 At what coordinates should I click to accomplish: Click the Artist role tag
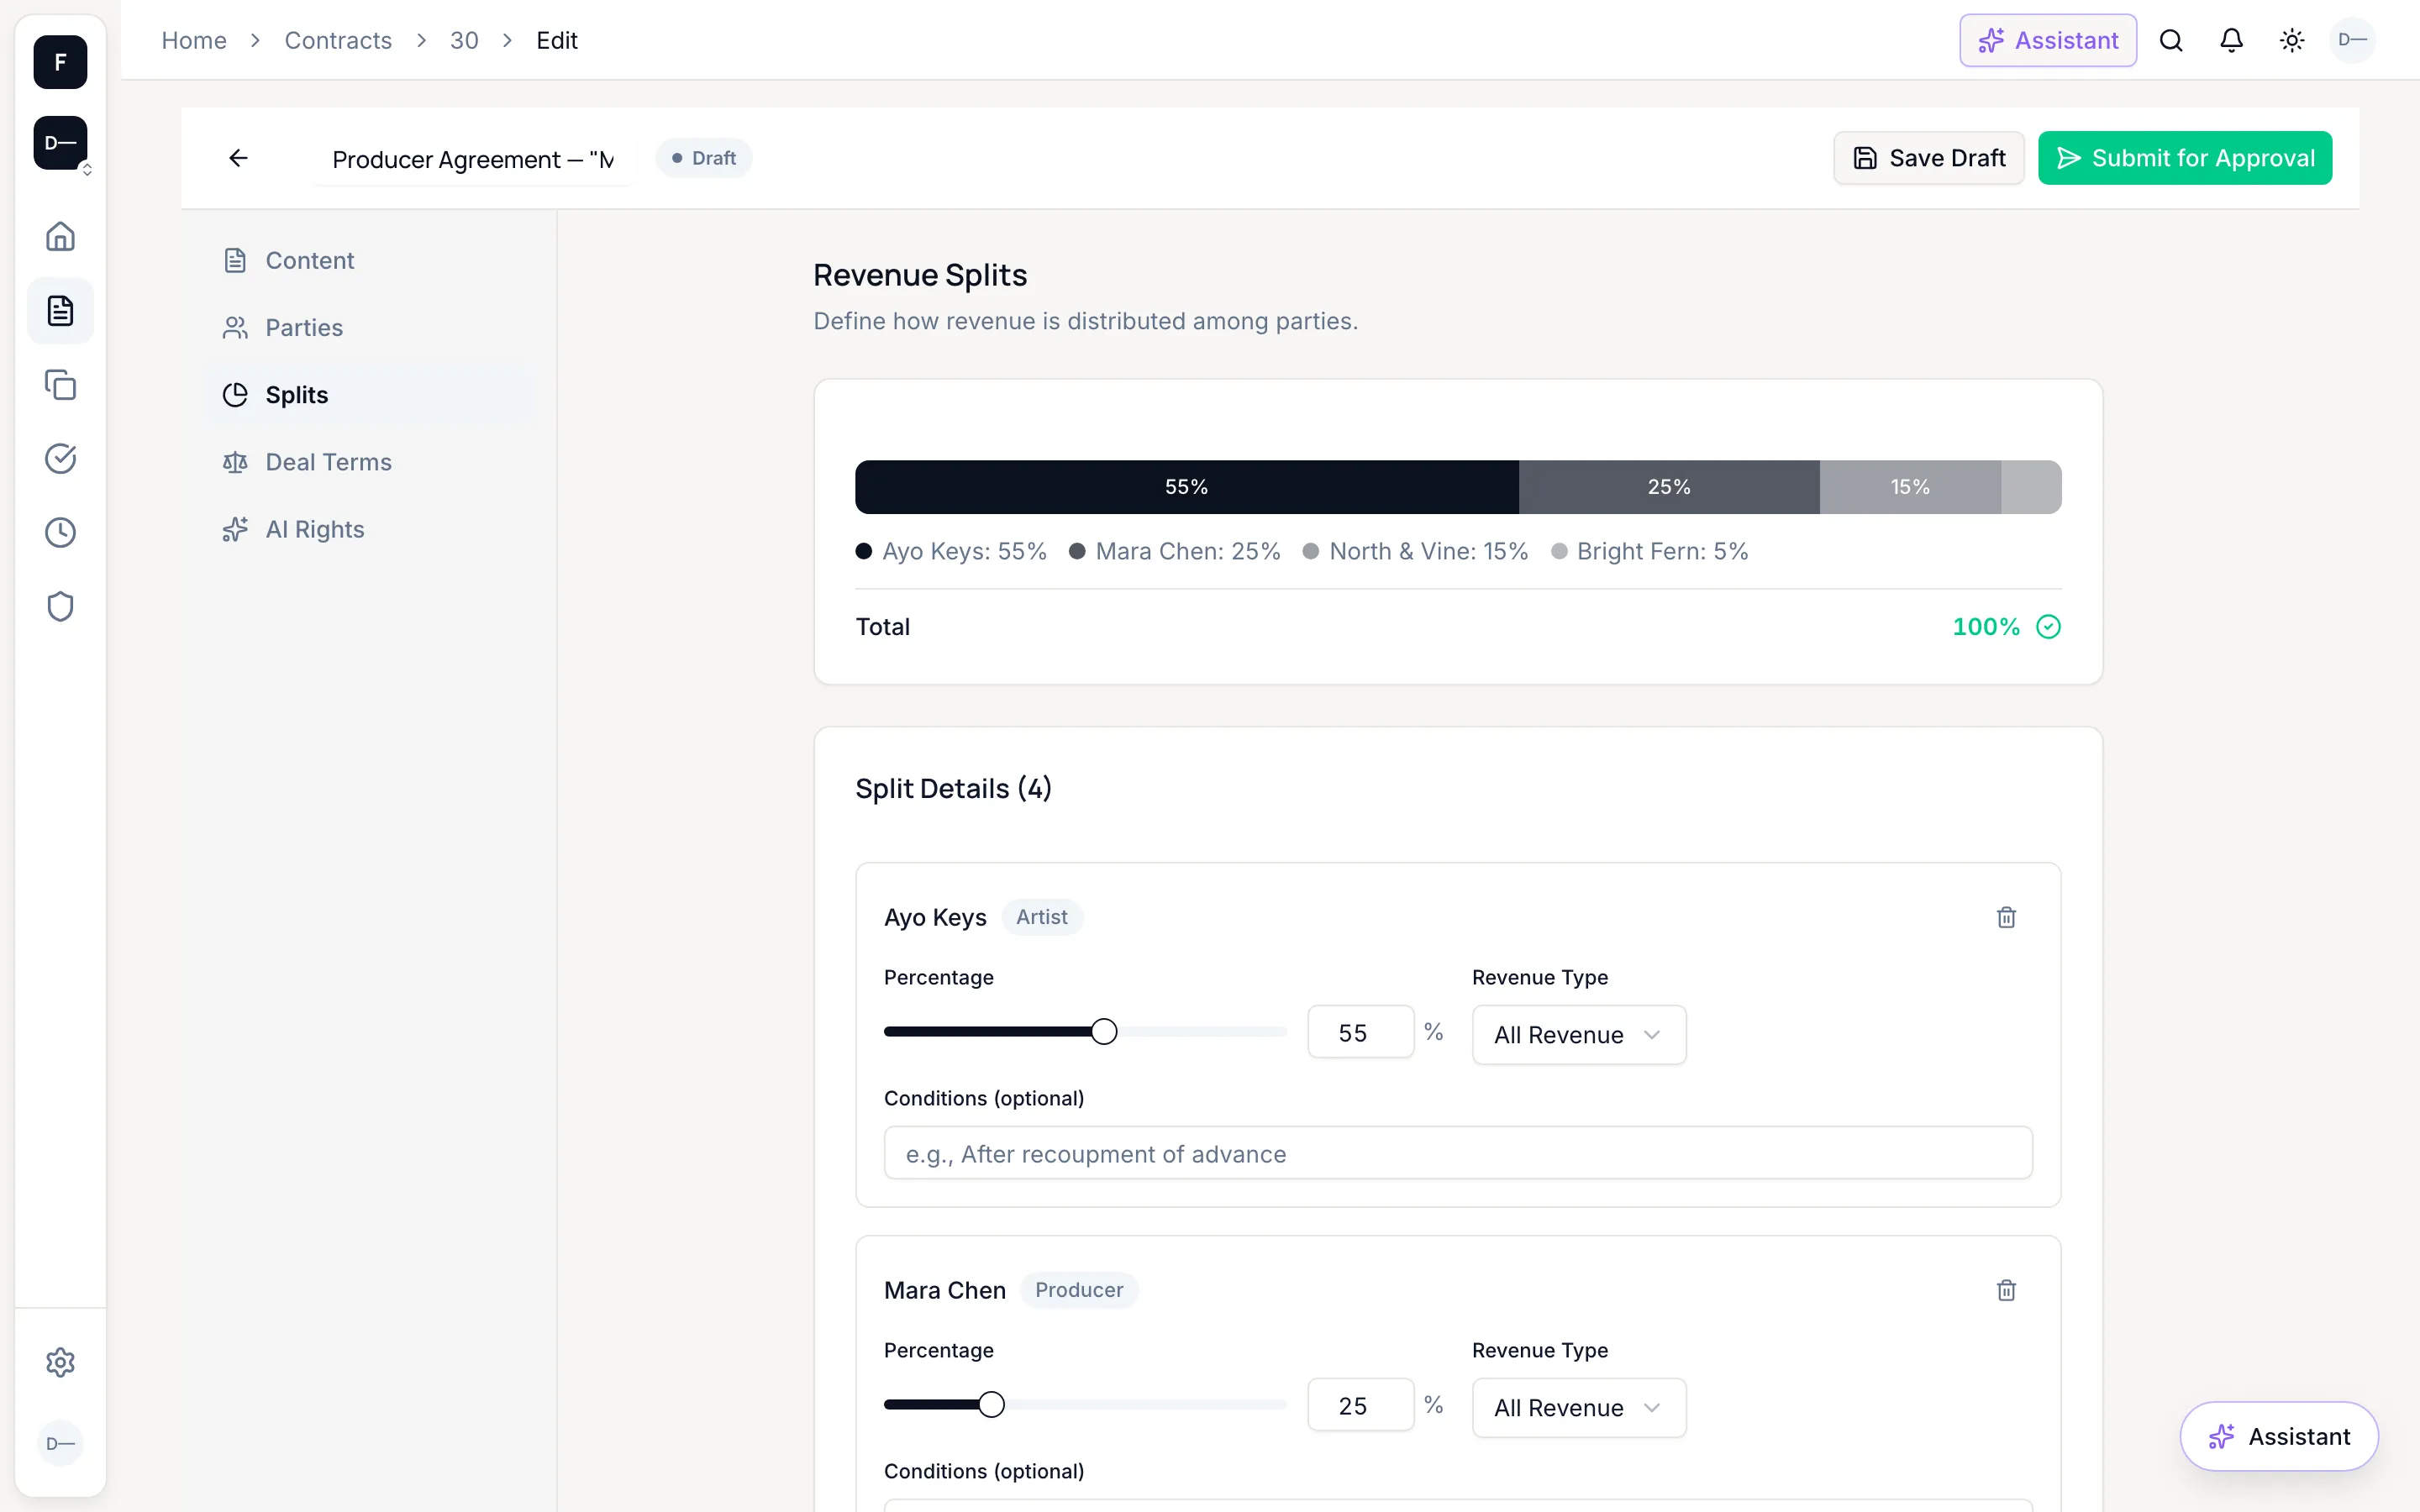click(1042, 917)
